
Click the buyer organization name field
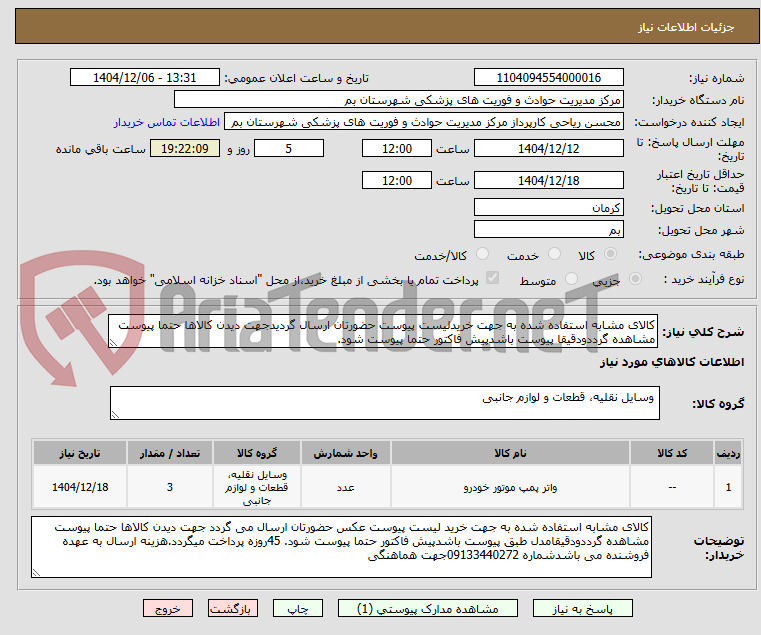(x=399, y=100)
